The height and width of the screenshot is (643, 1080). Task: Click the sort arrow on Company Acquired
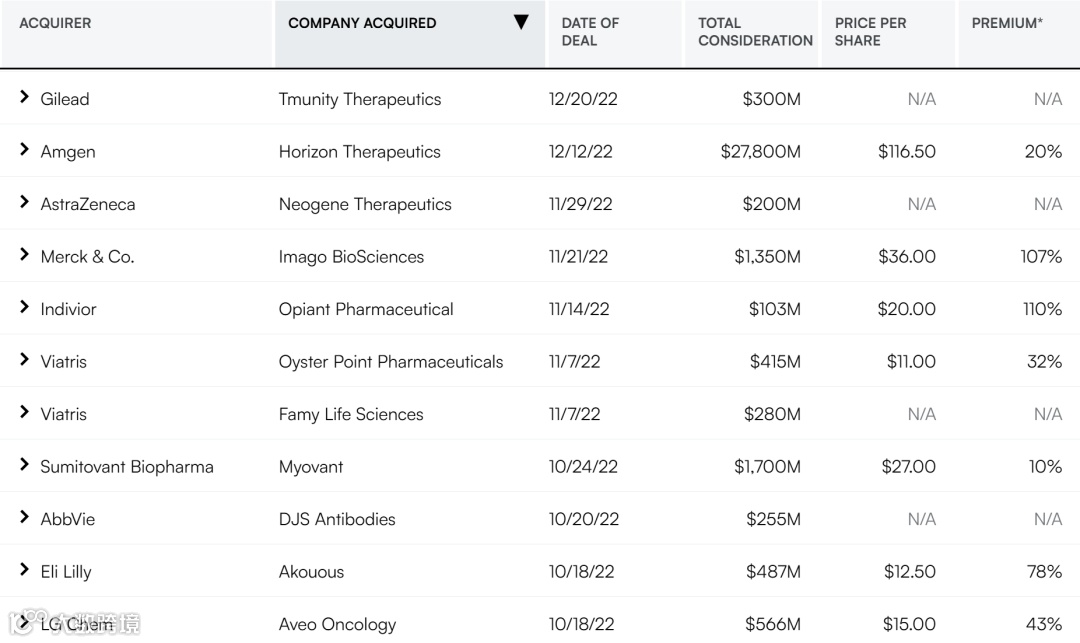[x=521, y=23]
